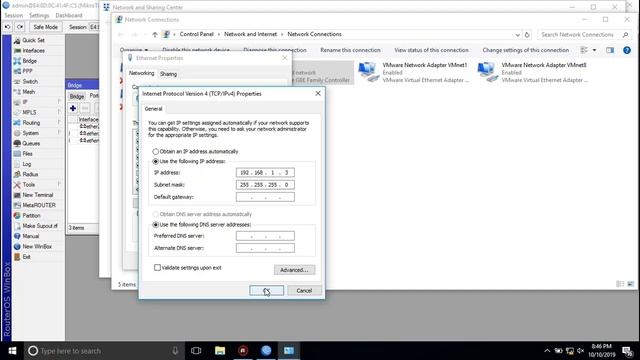Click Search Network Connections box

tap(584, 35)
